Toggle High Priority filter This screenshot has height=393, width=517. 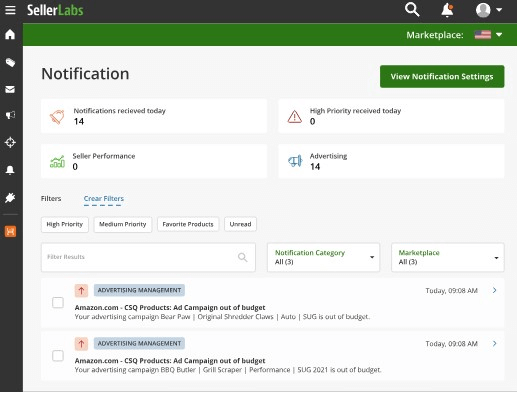coord(65,224)
